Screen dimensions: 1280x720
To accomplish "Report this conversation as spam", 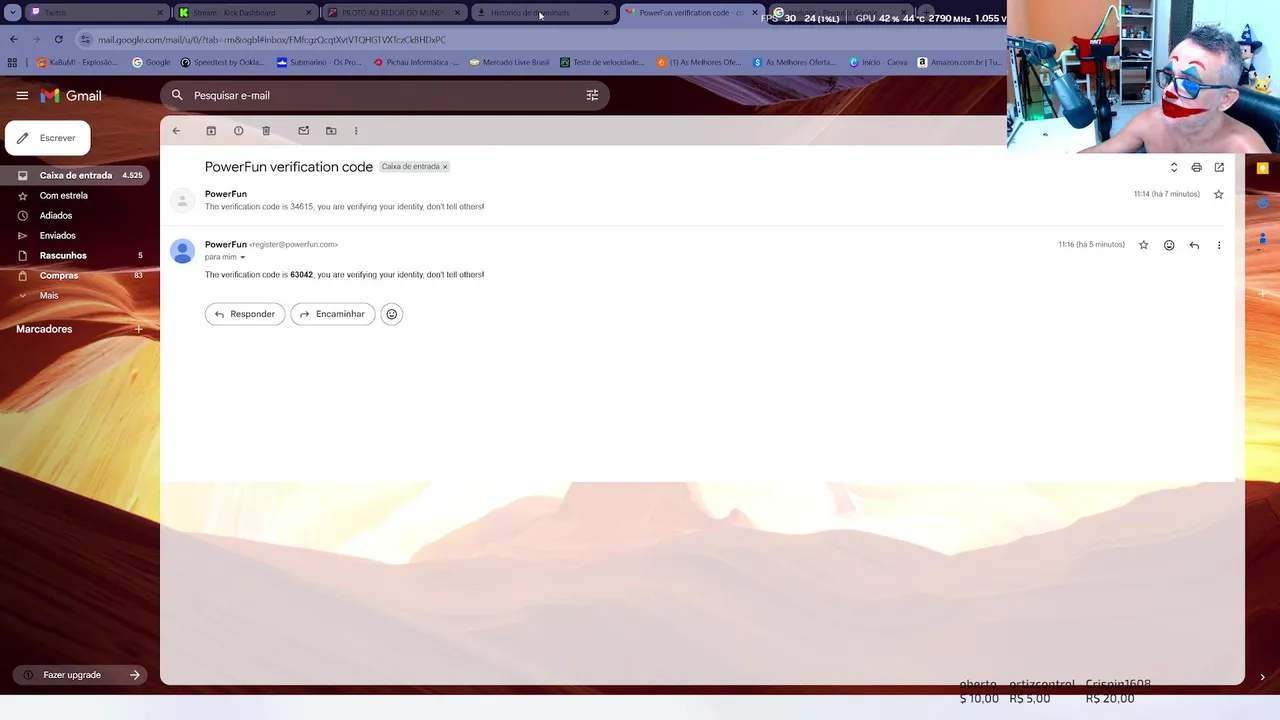I will [238, 131].
